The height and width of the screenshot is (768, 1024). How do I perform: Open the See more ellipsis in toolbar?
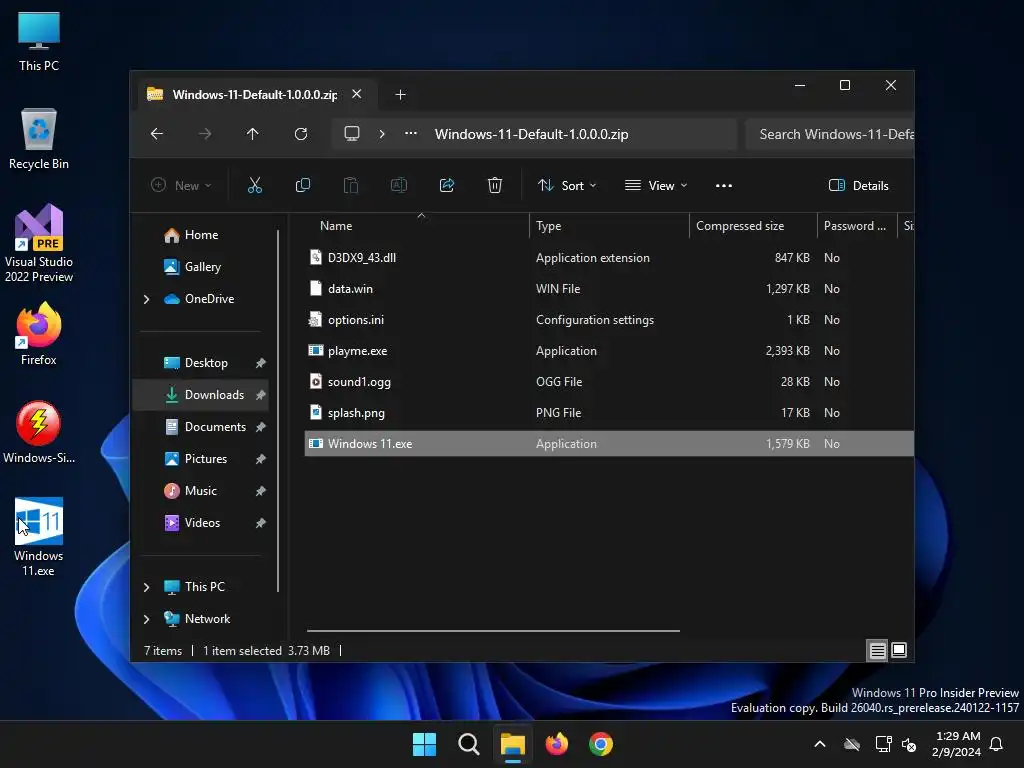[x=724, y=185]
